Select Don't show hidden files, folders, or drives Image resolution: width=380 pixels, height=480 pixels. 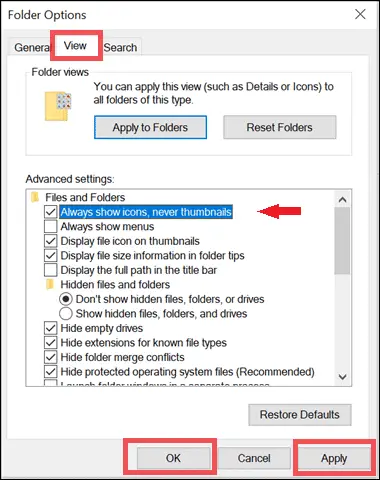point(66,299)
